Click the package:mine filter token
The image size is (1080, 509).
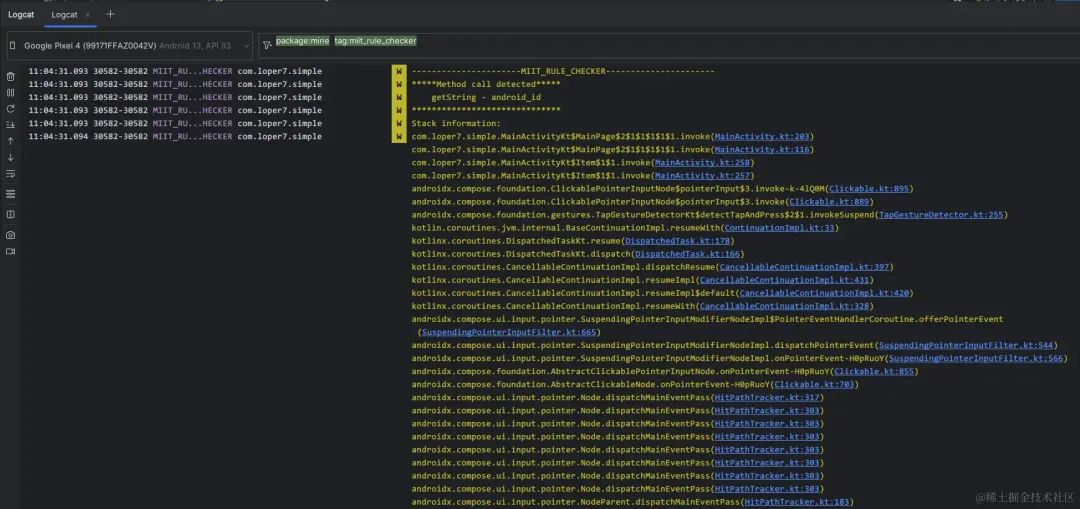pyautogui.click(x=302, y=41)
